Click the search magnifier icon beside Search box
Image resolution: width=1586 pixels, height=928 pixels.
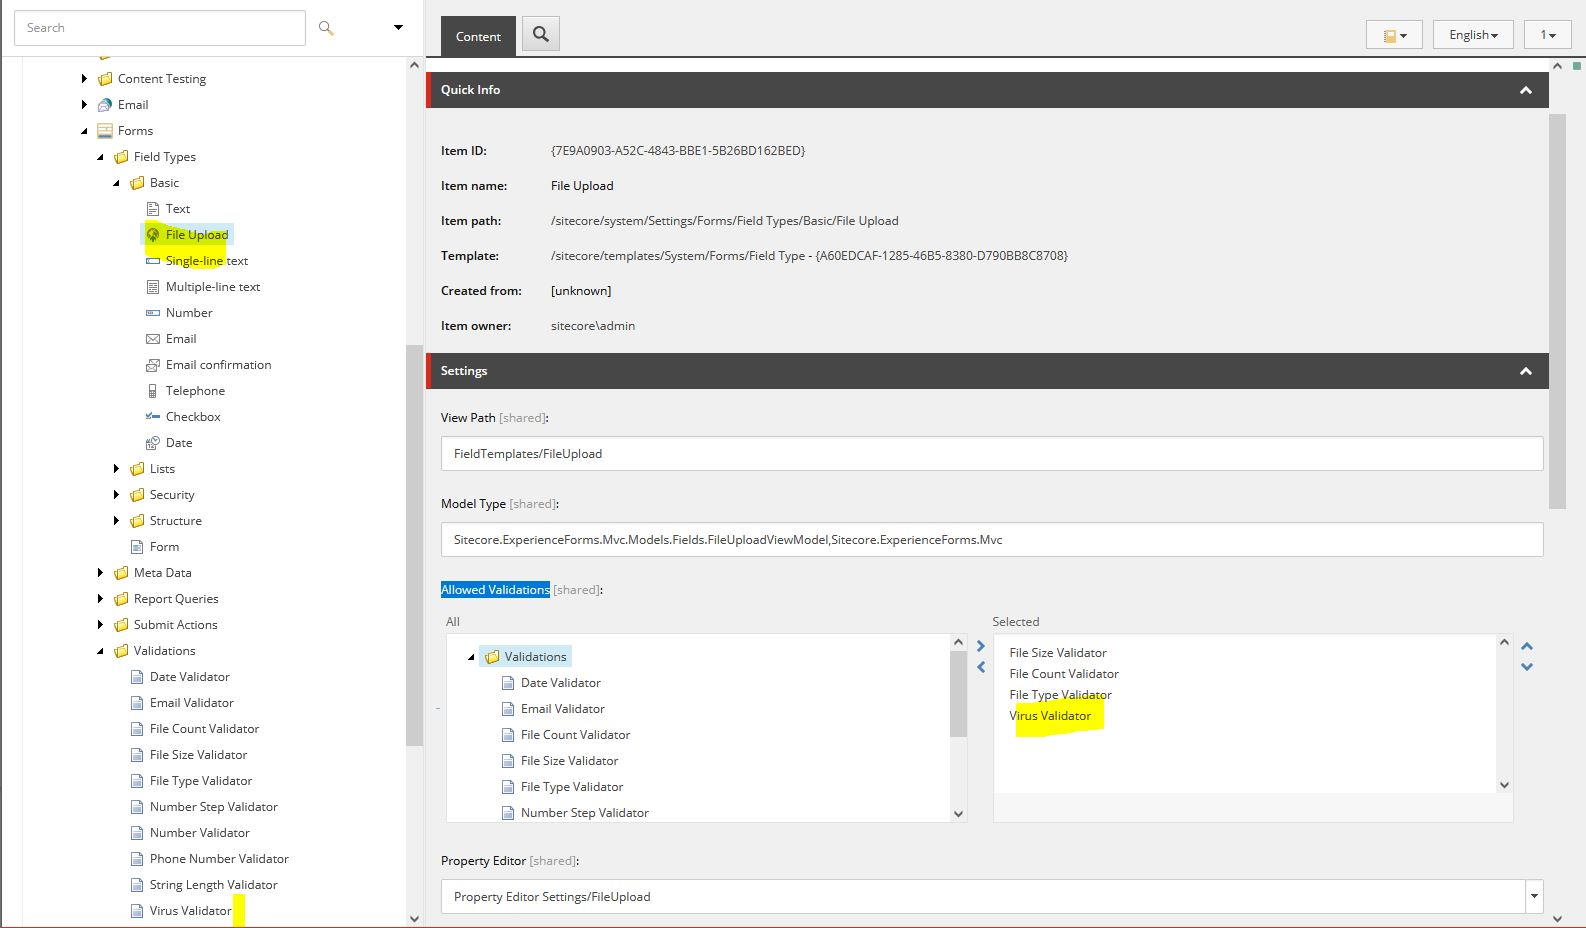click(x=326, y=28)
